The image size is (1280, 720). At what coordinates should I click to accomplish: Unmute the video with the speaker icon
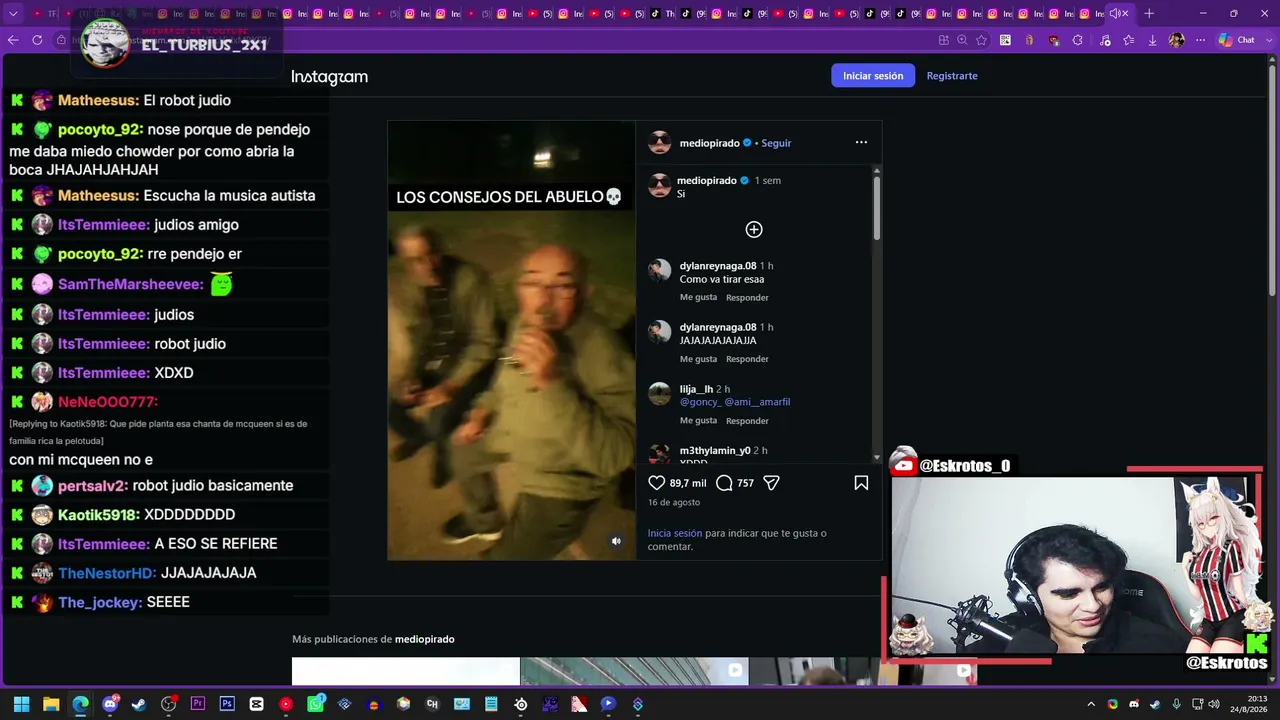[x=616, y=541]
